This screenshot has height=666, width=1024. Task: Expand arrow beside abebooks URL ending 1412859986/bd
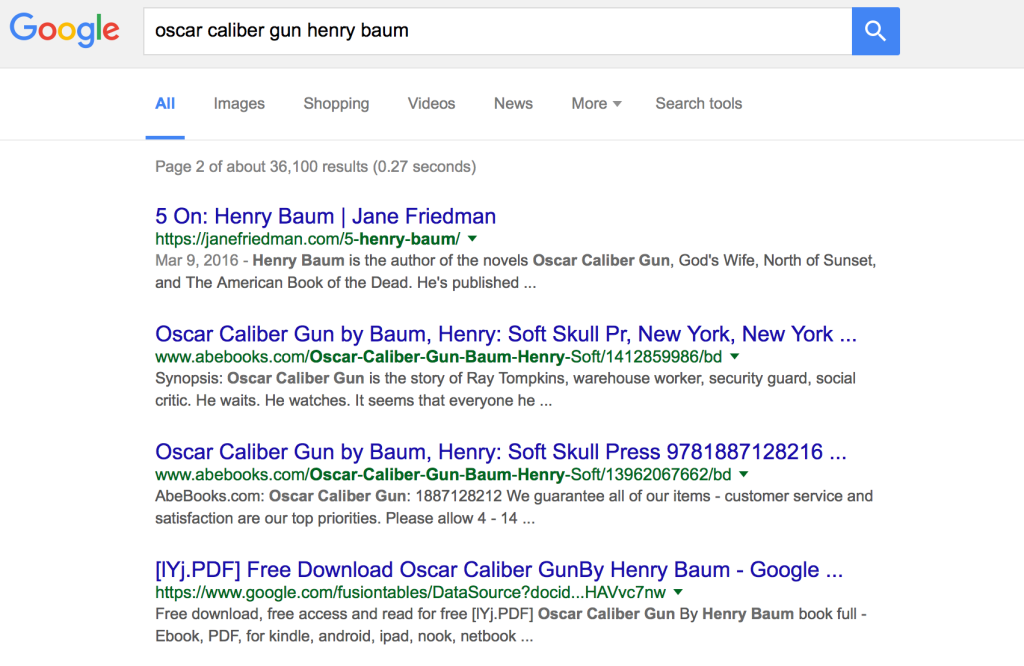click(x=735, y=357)
